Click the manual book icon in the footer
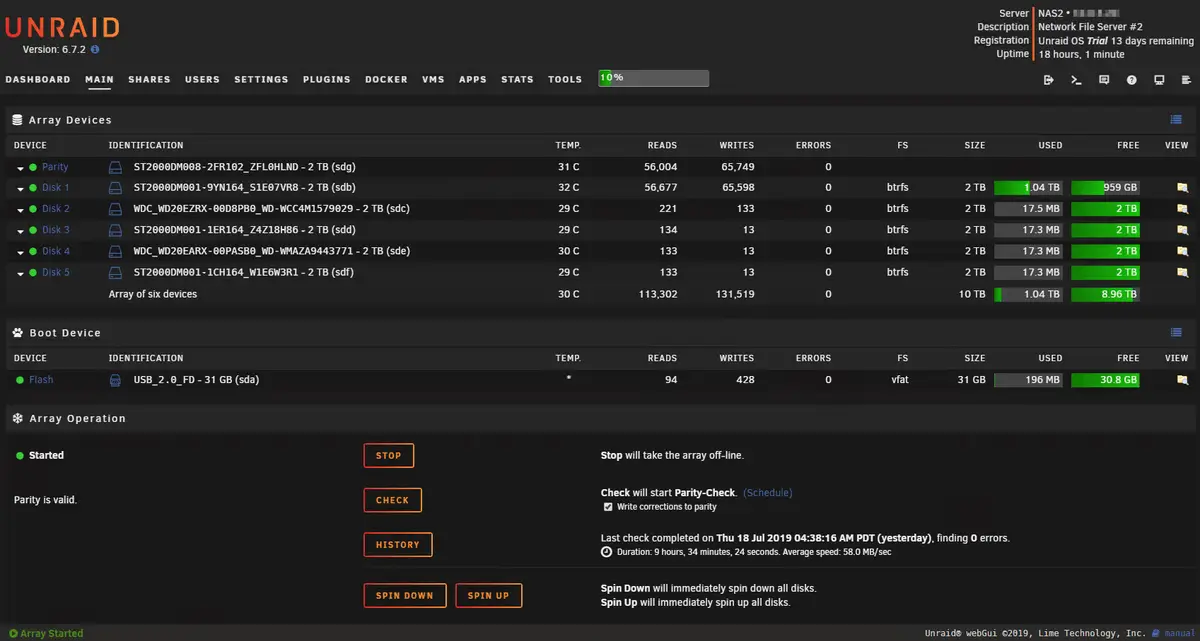 click(x=1156, y=633)
